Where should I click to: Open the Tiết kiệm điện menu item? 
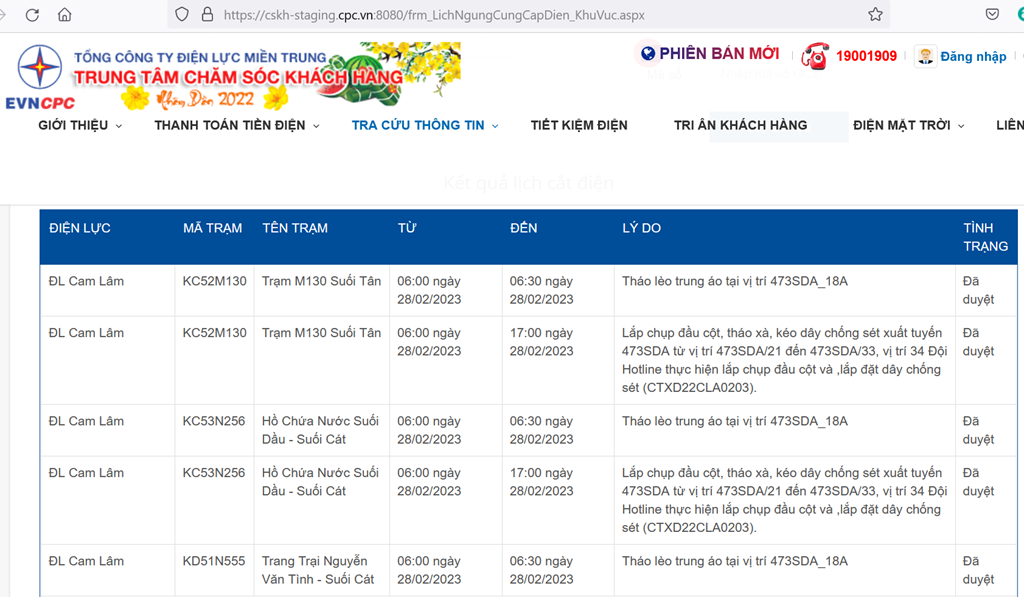579,125
